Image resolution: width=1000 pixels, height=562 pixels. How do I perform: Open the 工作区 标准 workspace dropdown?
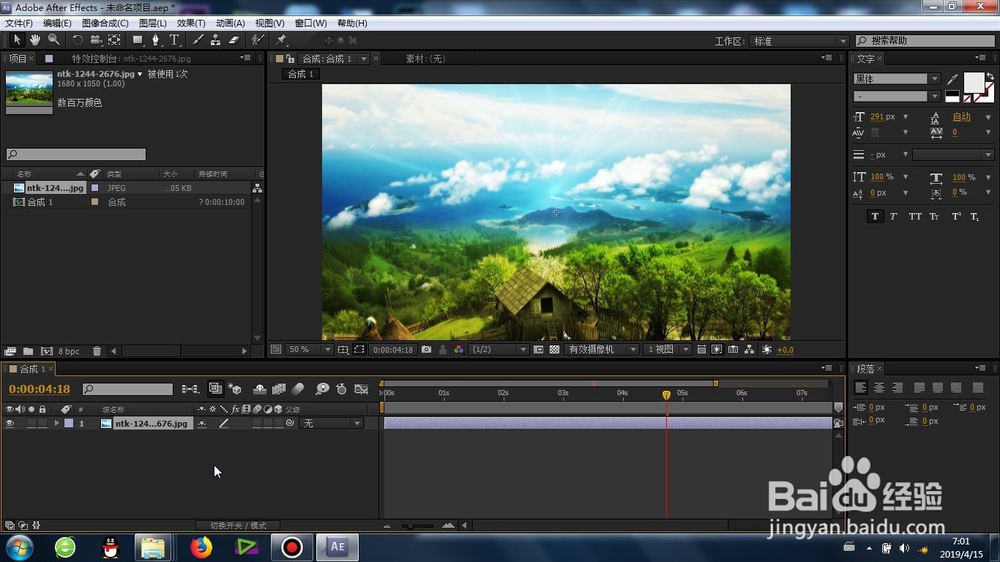[x=798, y=41]
